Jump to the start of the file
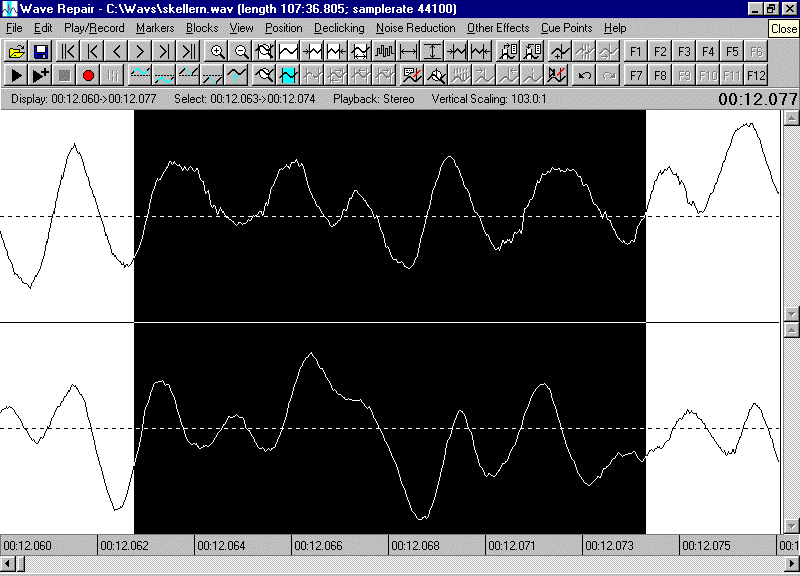Image resolution: width=800 pixels, height=576 pixels. pos(68,51)
